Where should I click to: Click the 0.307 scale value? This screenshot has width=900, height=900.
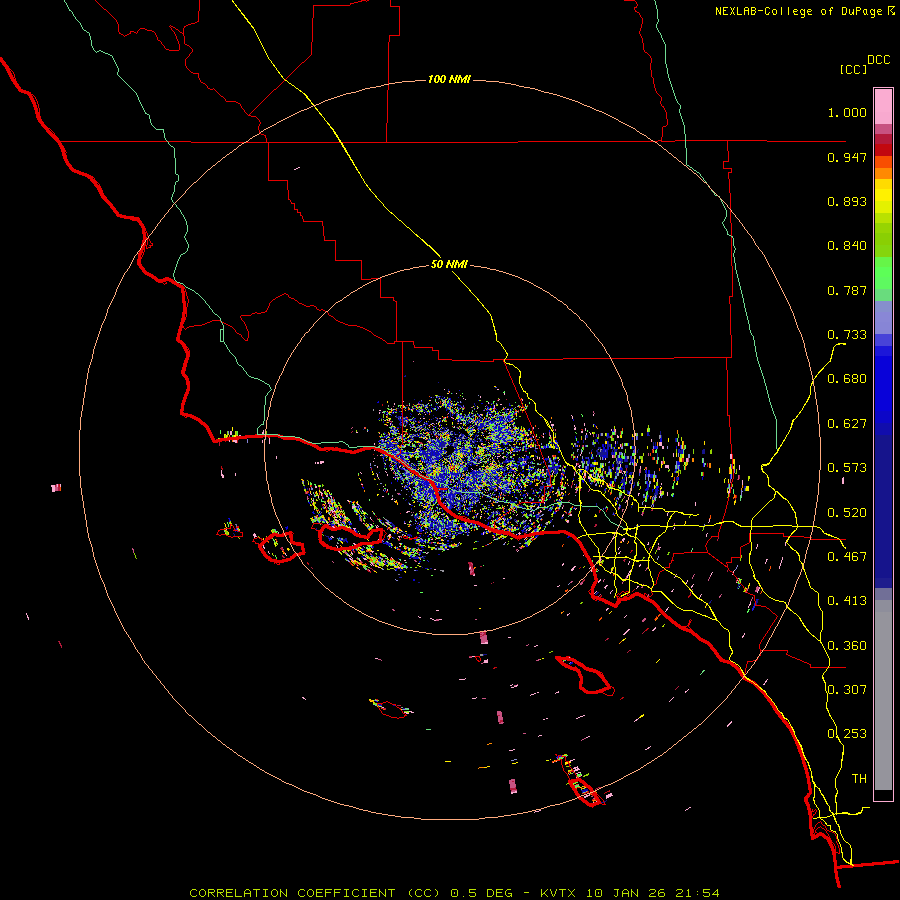[x=847, y=690]
